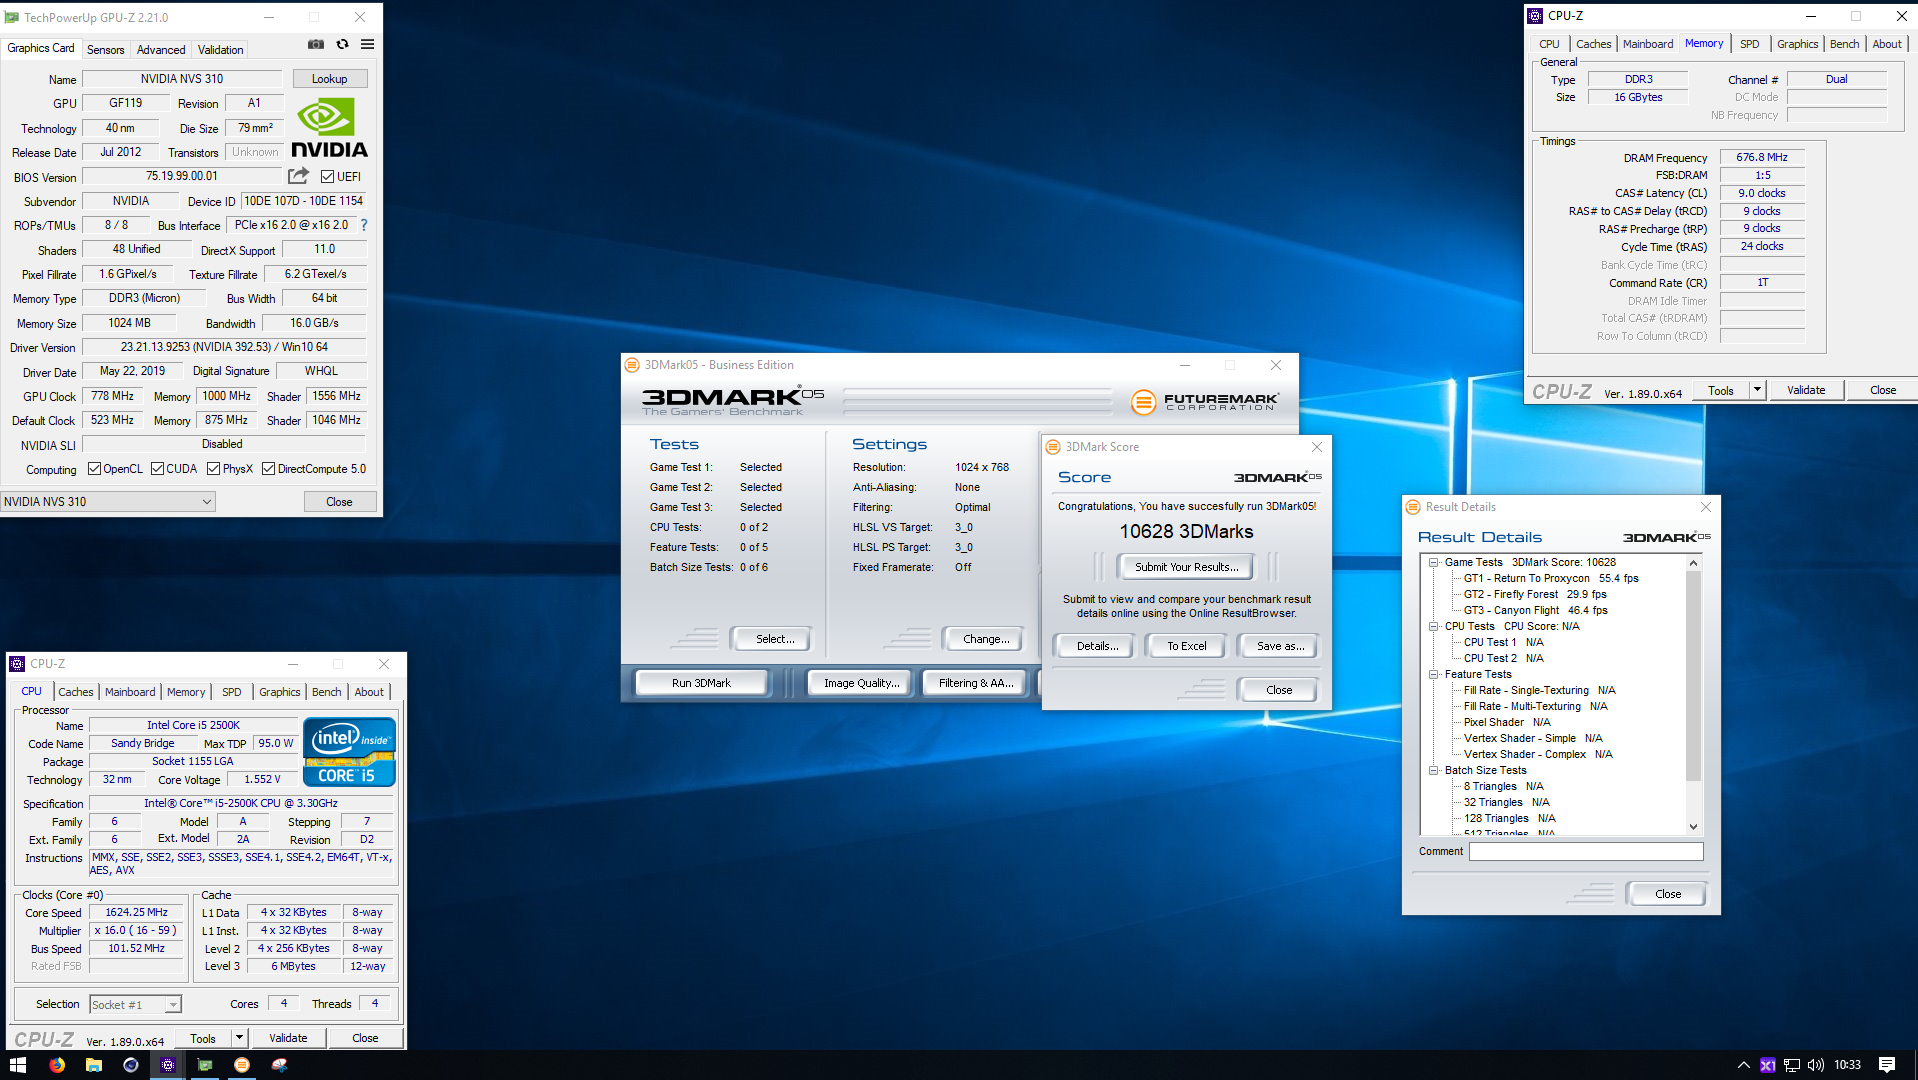Switch to GPU-Z Advanced tab
This screenshot has height=1080, width=1918.
[x=161, y=49]
